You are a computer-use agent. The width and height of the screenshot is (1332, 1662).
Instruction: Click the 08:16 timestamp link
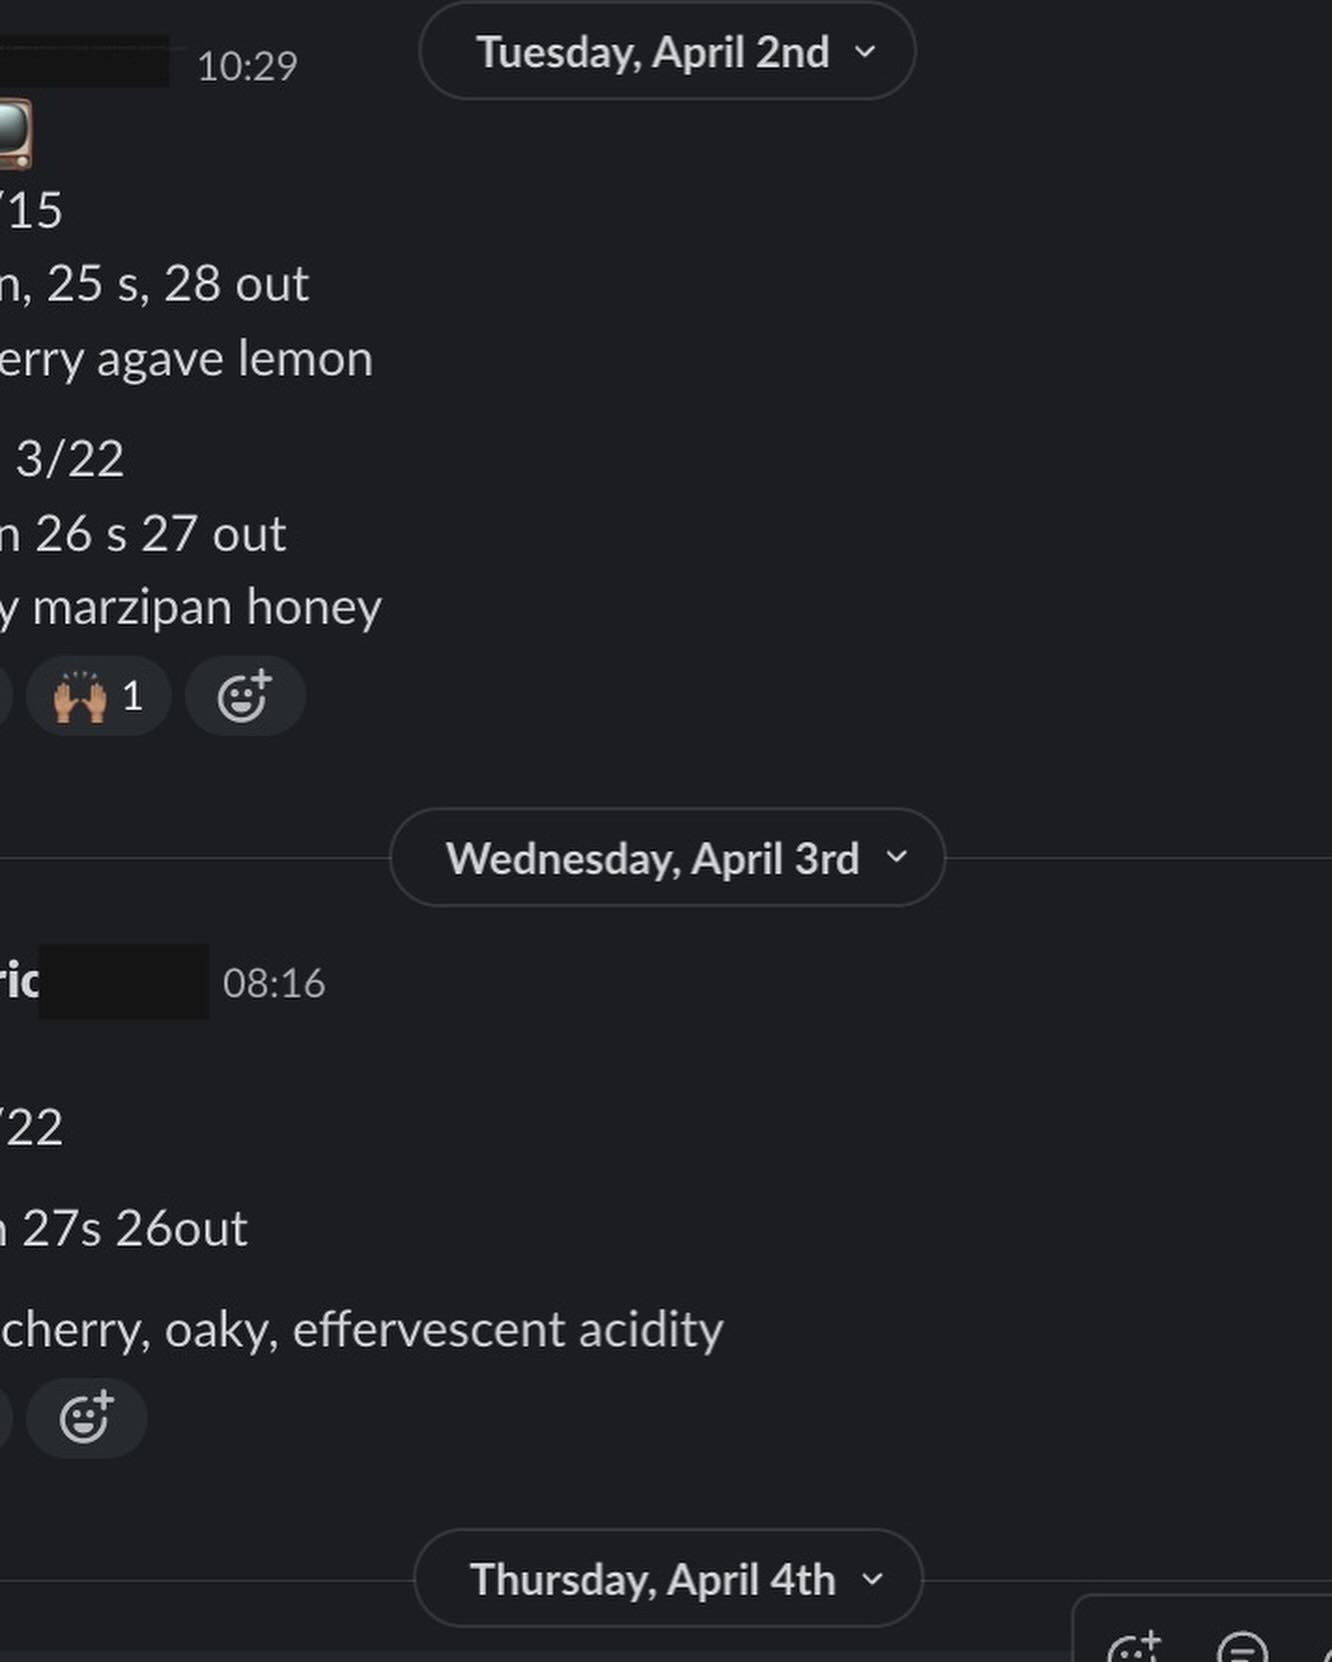point(274,983)
